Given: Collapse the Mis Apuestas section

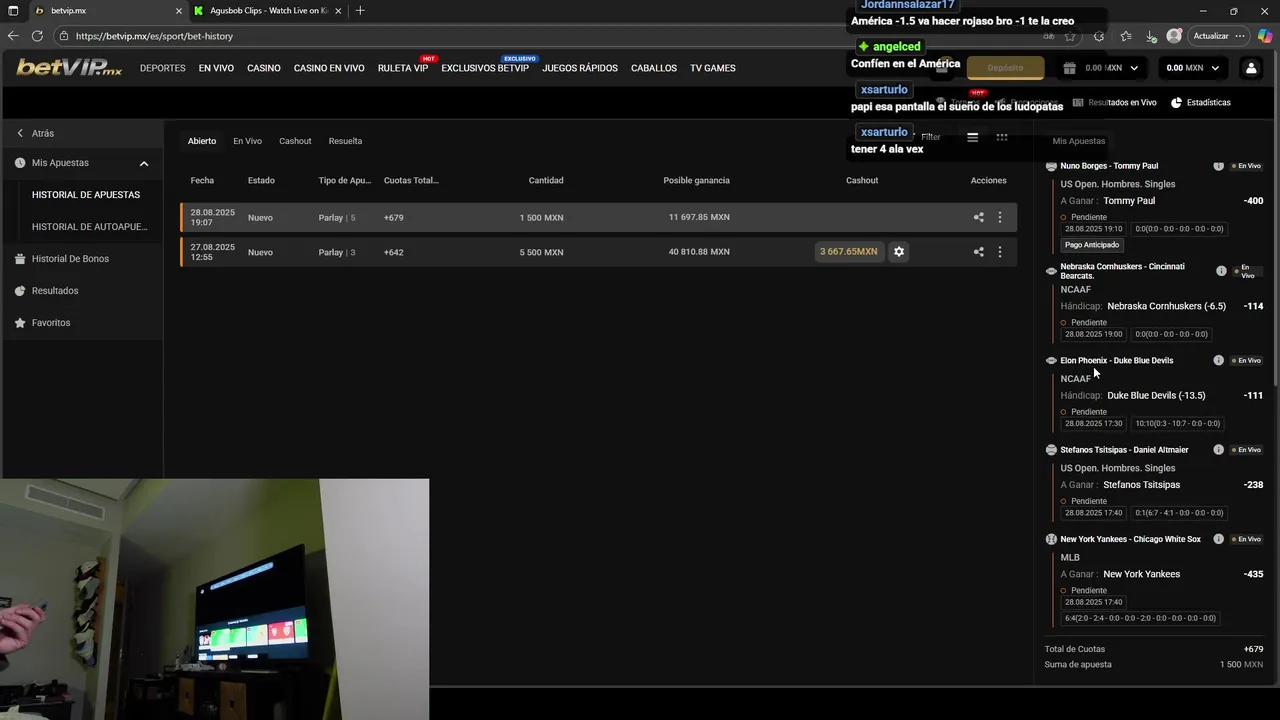Looking at the screenshot, I should [x=144, y=163].
